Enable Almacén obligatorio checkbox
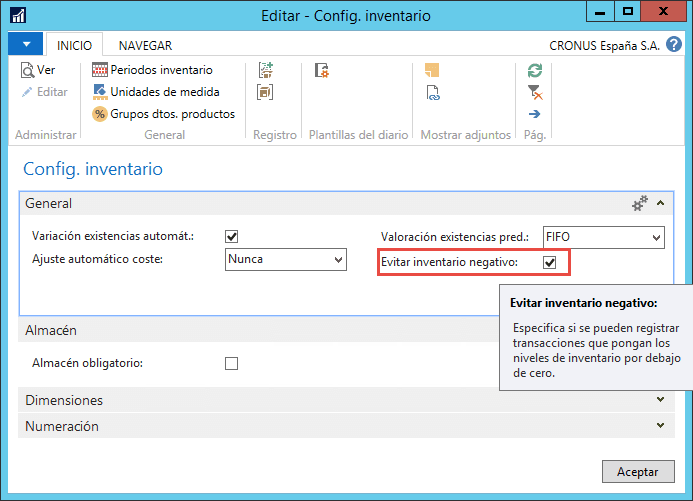The height and width of the screenshot is (501, 693). pyautogui.click(x=232, y=363)
